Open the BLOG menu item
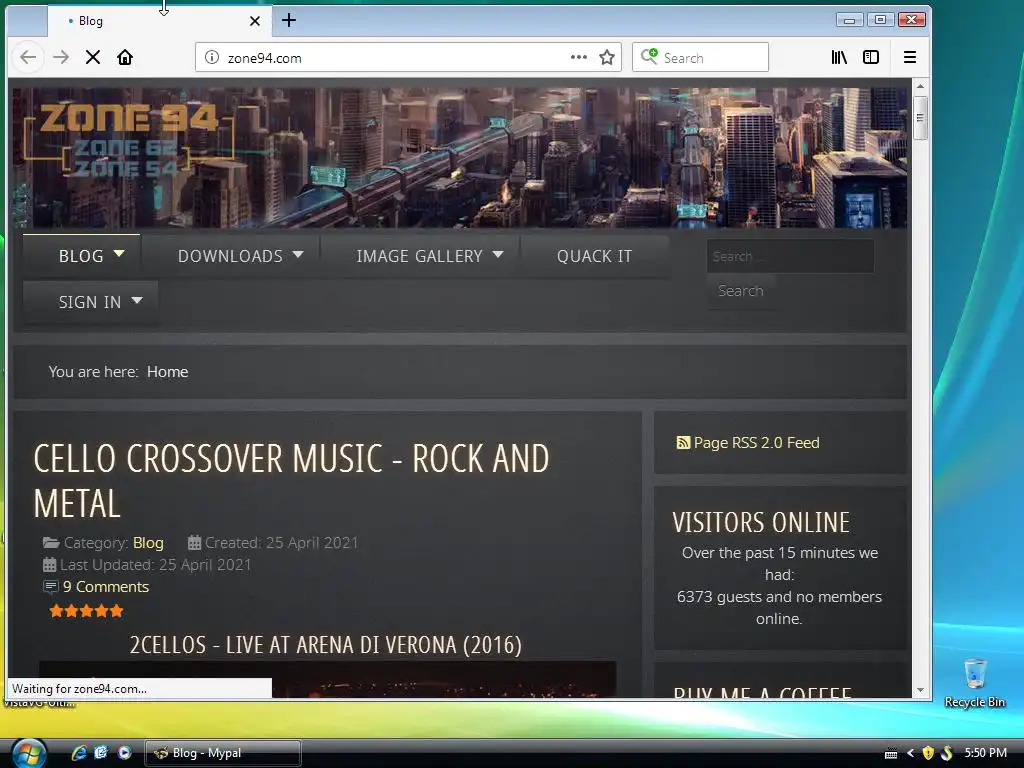Screen dimensions: 1024x768 (82, 256)
